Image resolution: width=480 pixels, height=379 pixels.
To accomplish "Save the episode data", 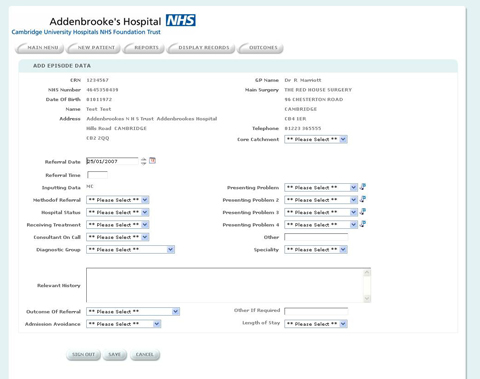I will point(114,354).
